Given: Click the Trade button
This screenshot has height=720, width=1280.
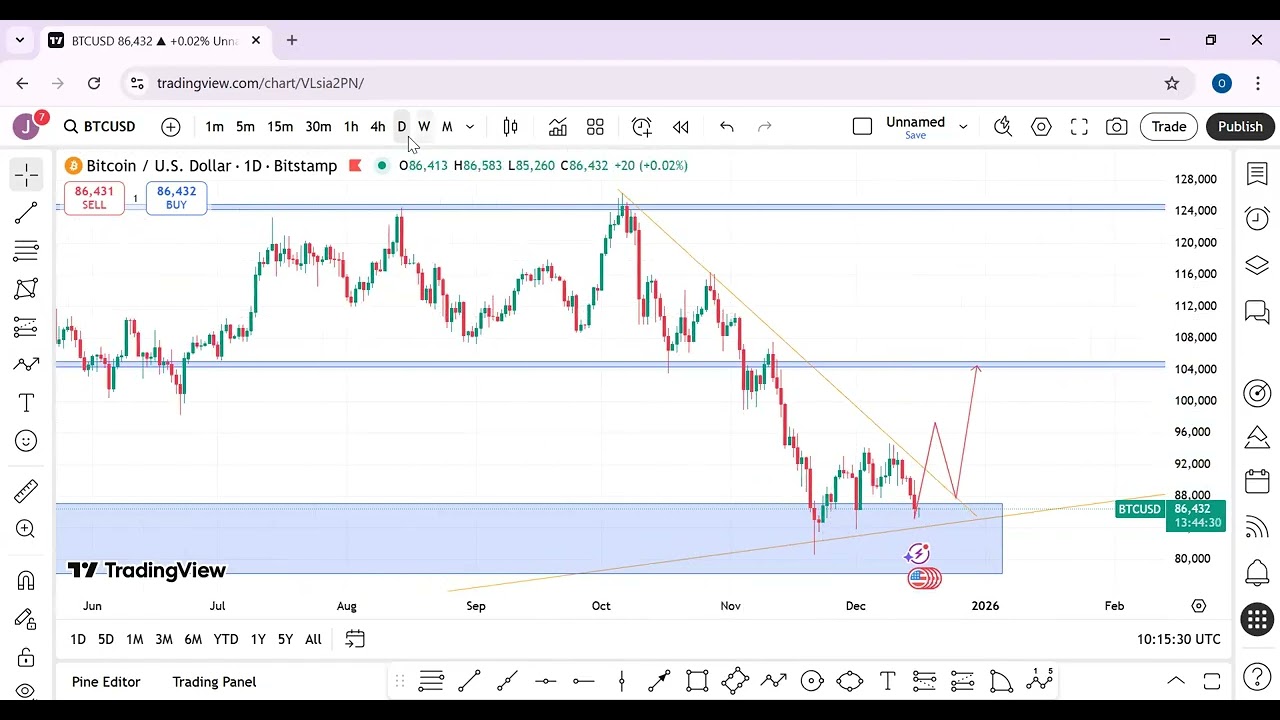Looking at the screenshot, I should pos(1168,127).
